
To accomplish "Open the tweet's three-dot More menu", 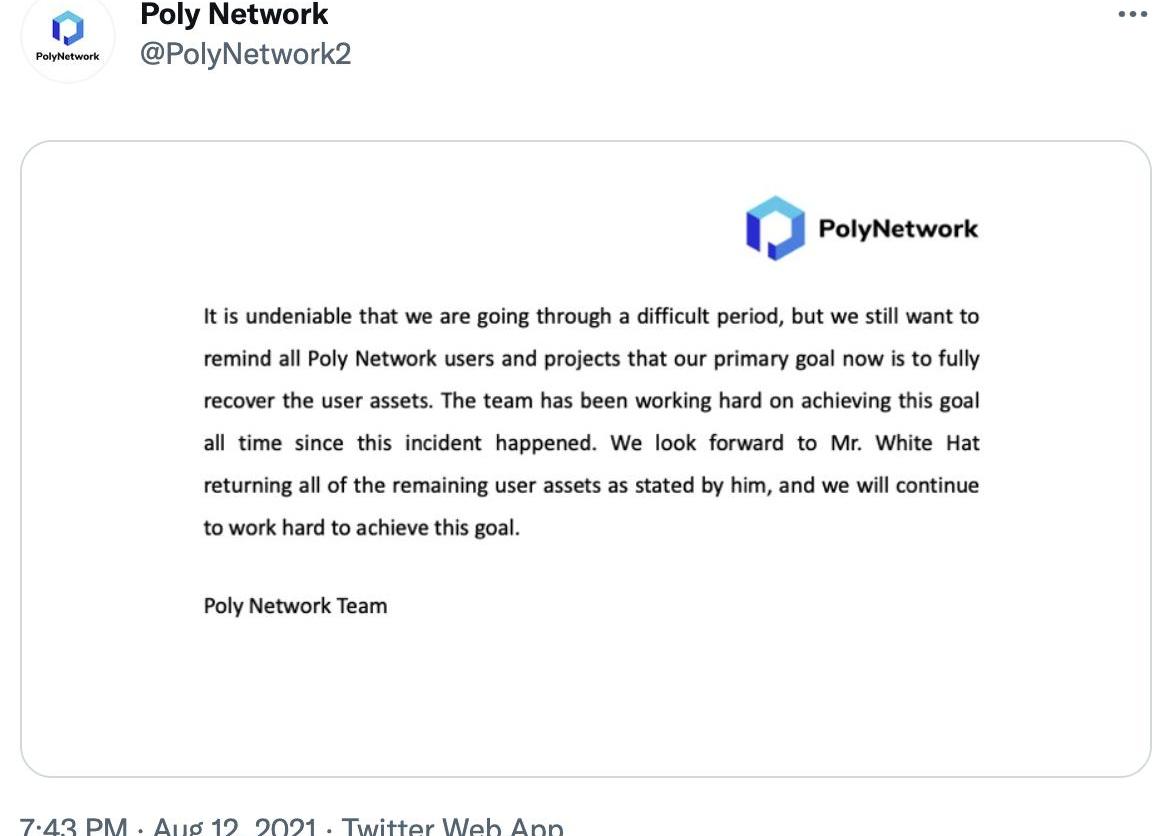I will pos(1132,14).
